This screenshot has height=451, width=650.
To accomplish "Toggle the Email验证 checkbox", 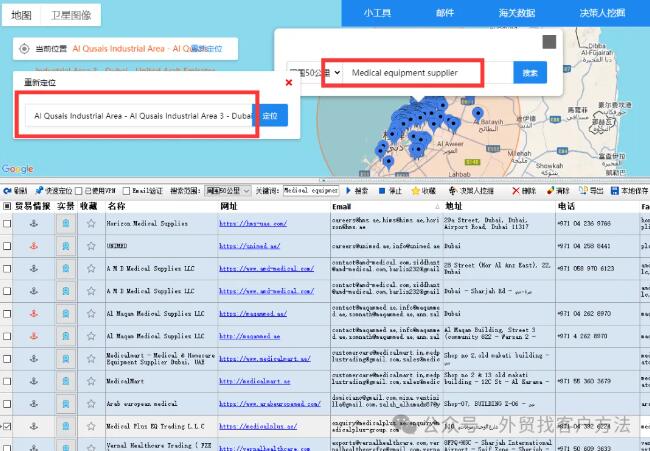I will click(126, 191).
